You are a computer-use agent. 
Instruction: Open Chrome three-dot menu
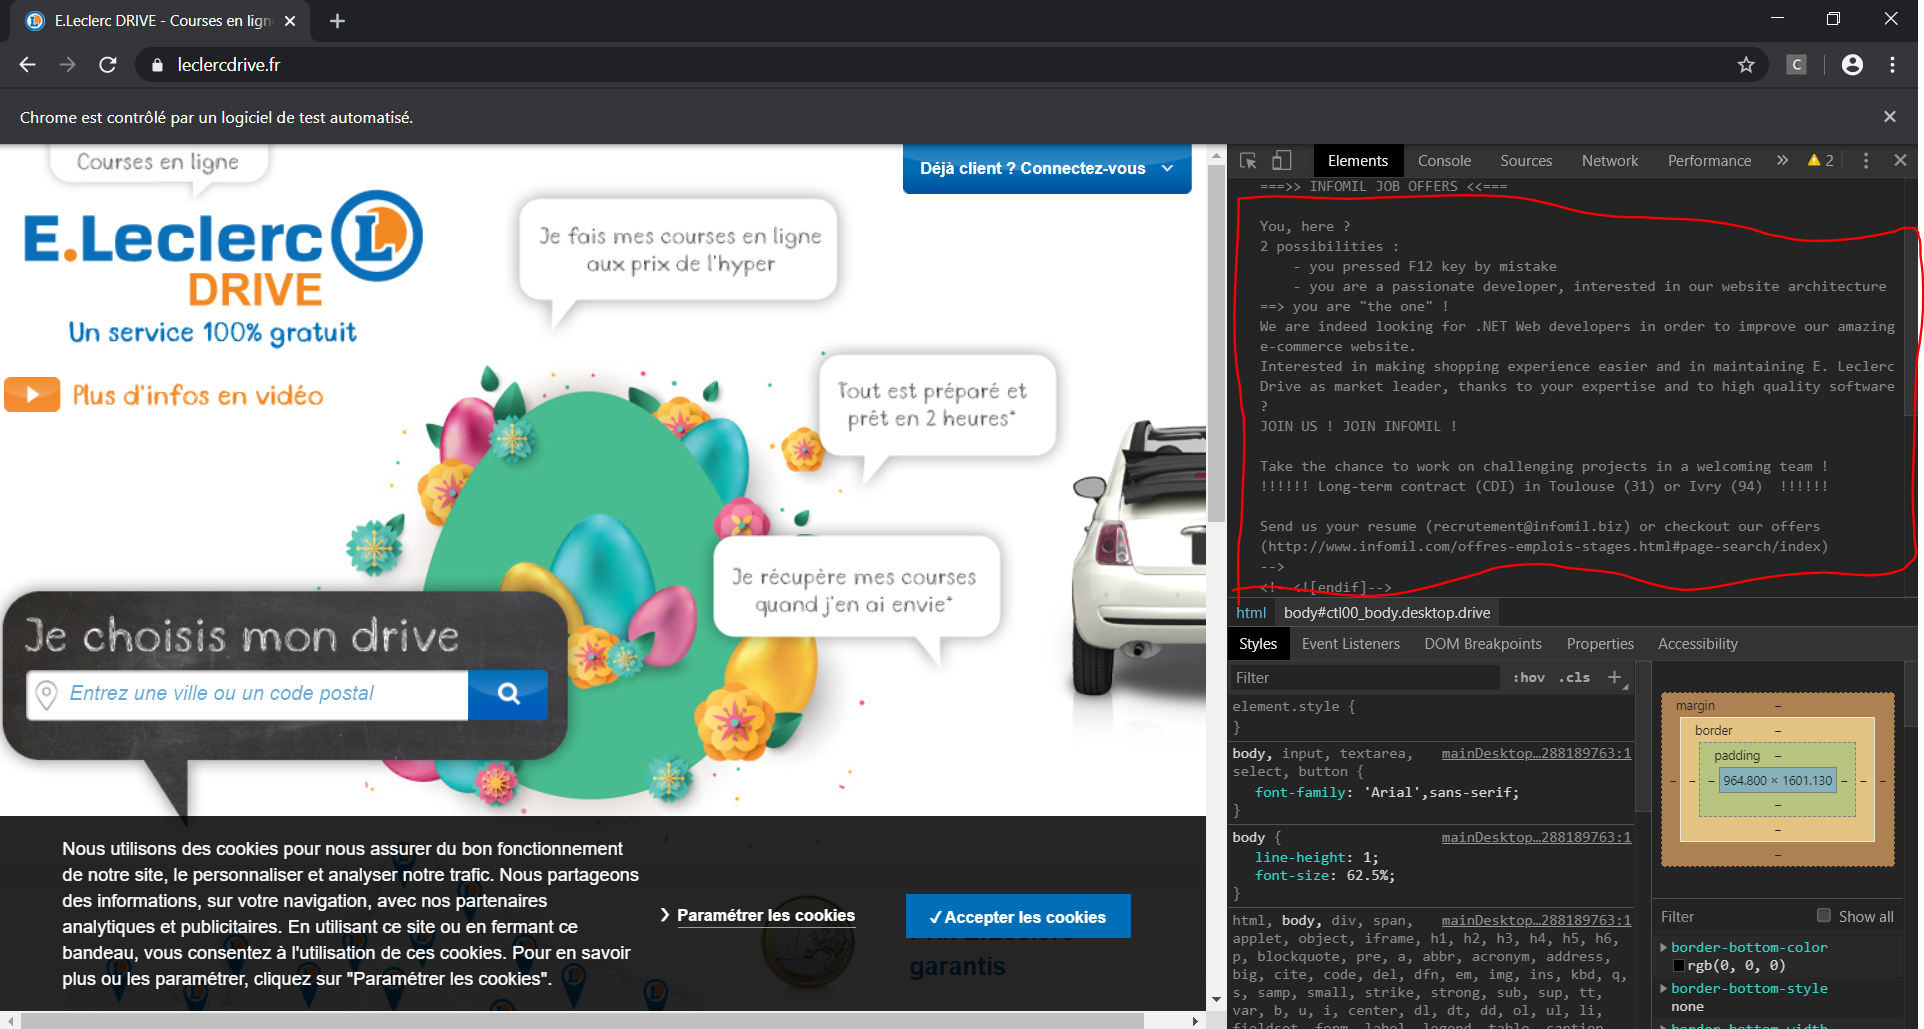click(x=1892, y=65)
